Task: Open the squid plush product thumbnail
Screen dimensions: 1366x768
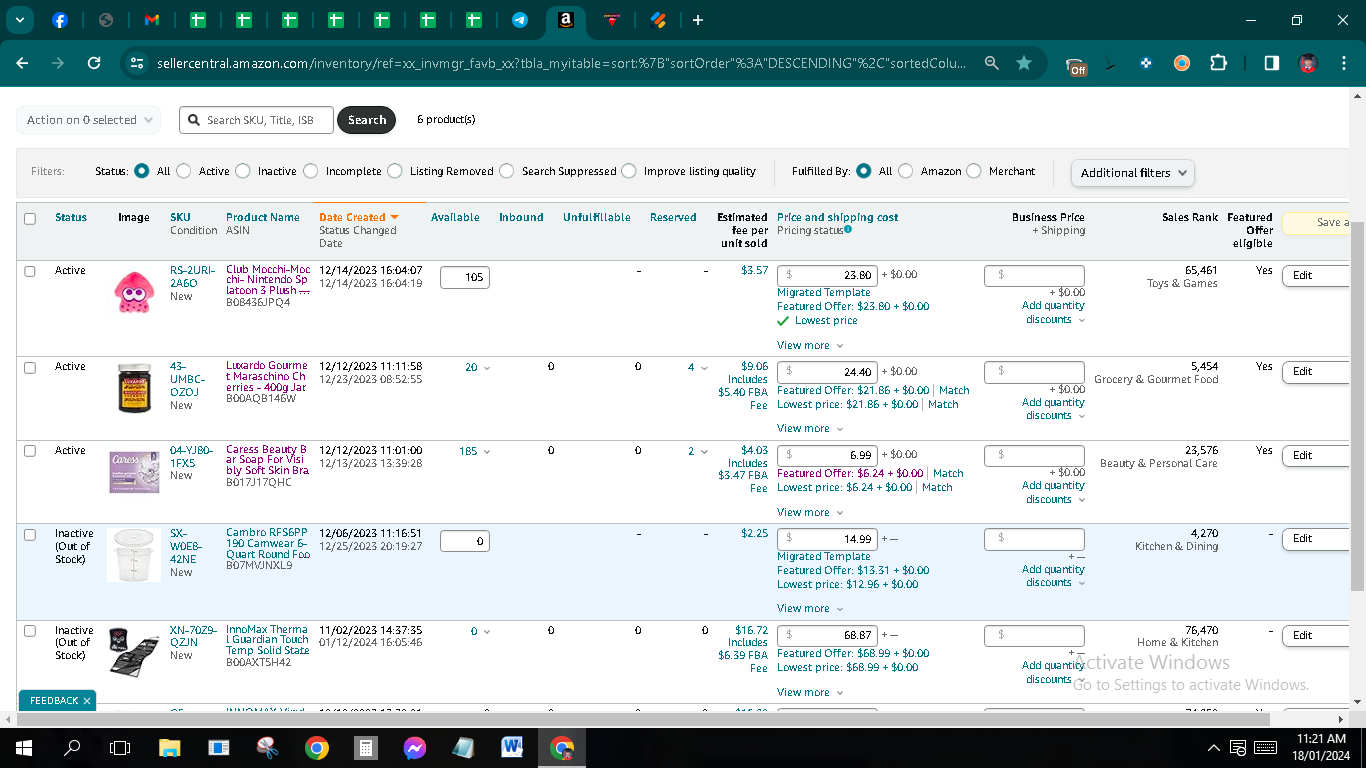Action: (x=134, y=291)
